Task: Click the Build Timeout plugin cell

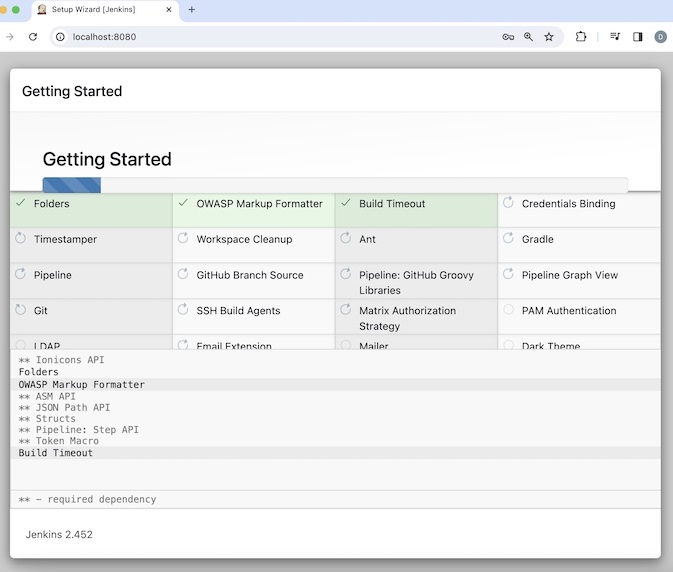Action: coord(416,209)
